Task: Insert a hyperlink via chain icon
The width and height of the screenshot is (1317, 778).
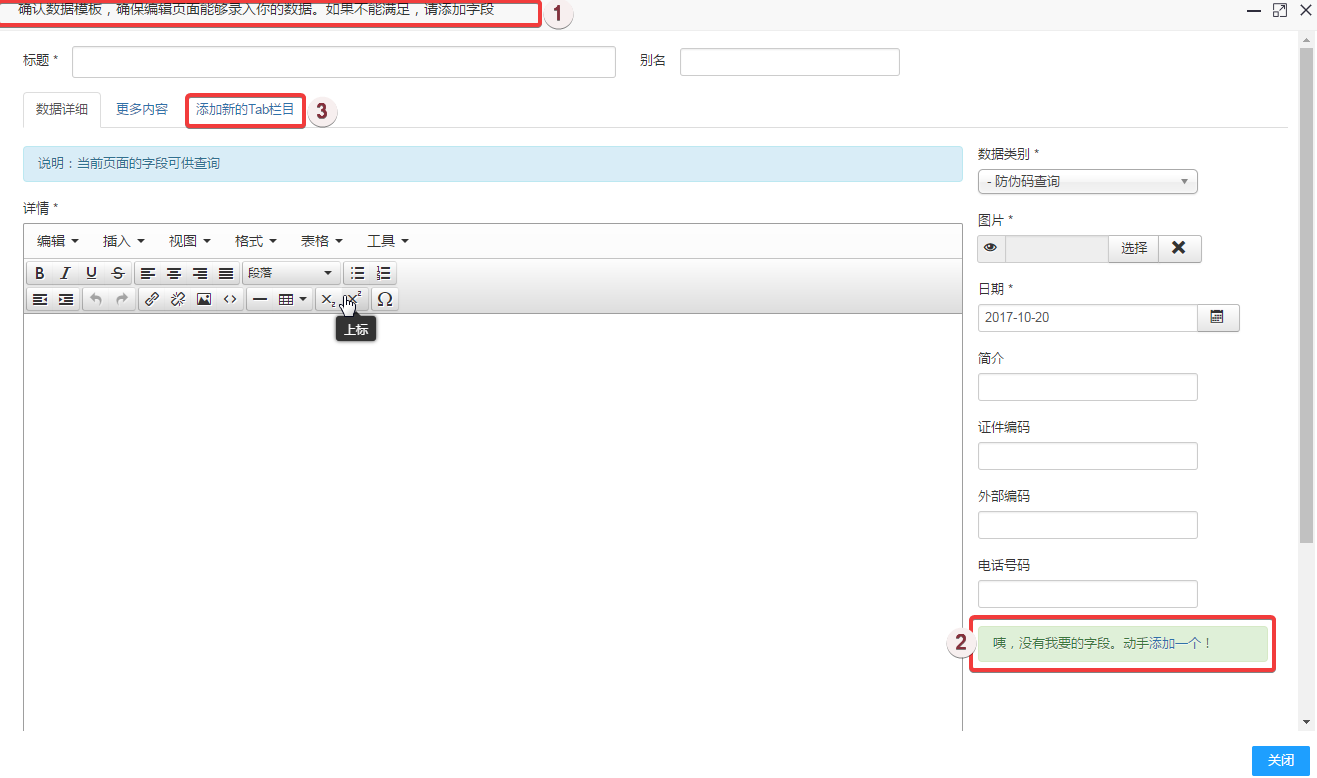Action: click(152, 299)
